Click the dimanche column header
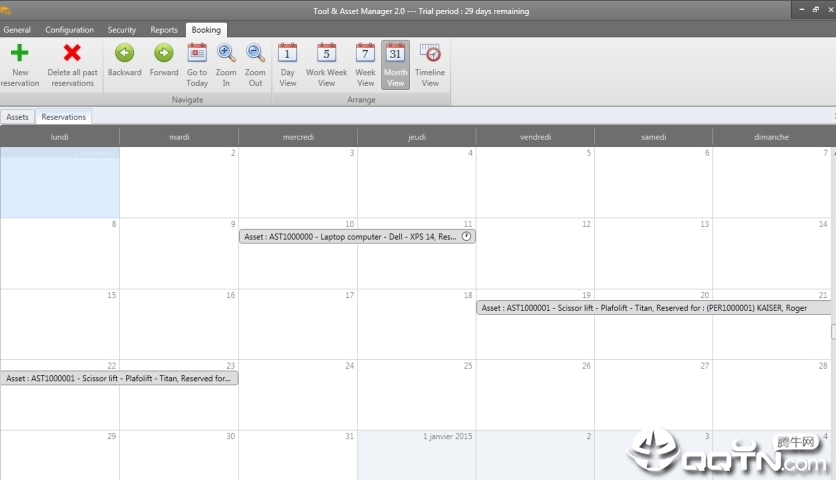836x480 pixels. click(x=771, y=137)
